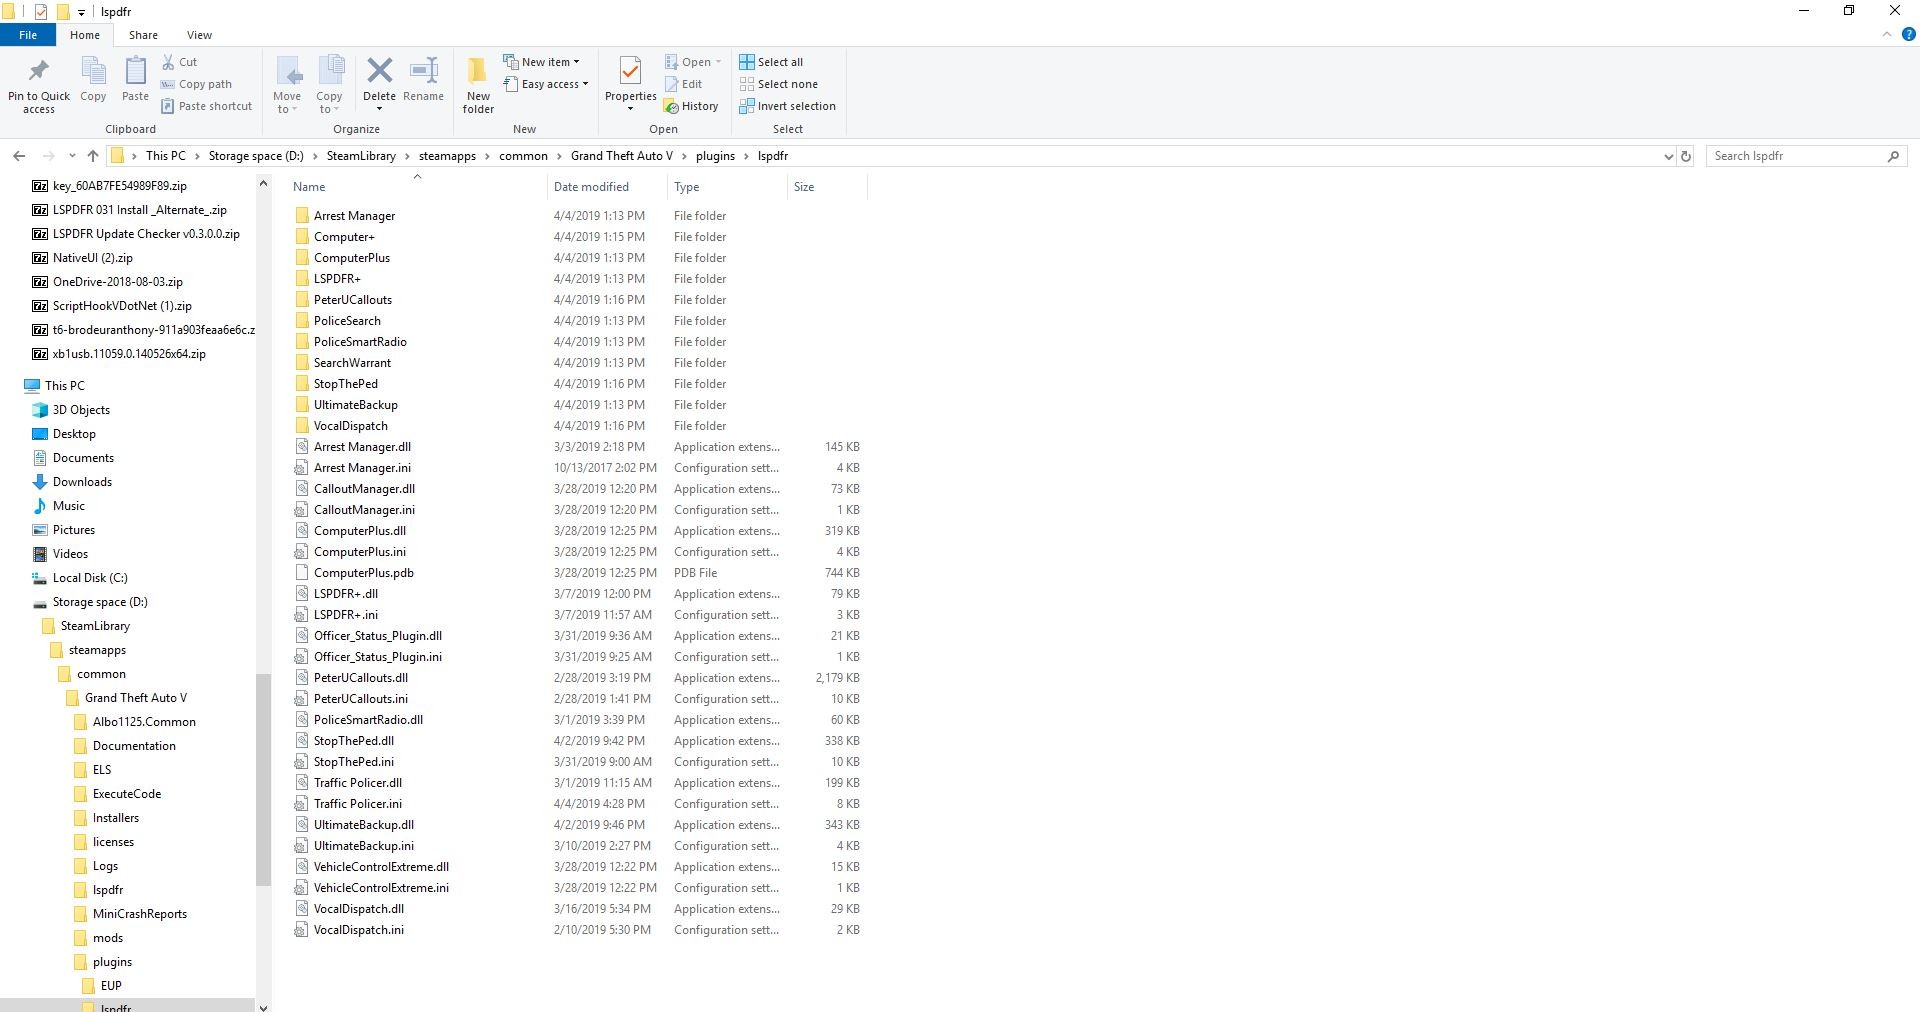This screenshot has width=1920, height=1012.
Task: Open the Copy to dropdown
Action: (329, 103)
